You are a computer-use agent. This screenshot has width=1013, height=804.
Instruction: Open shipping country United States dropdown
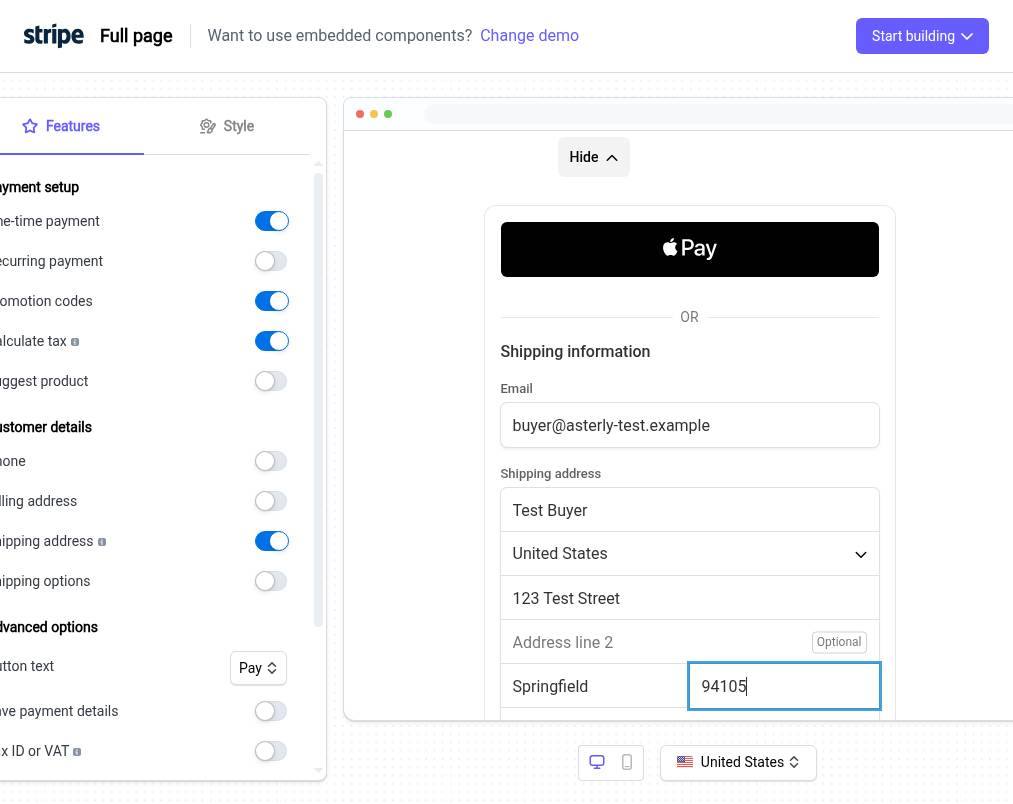coord(689,554)
